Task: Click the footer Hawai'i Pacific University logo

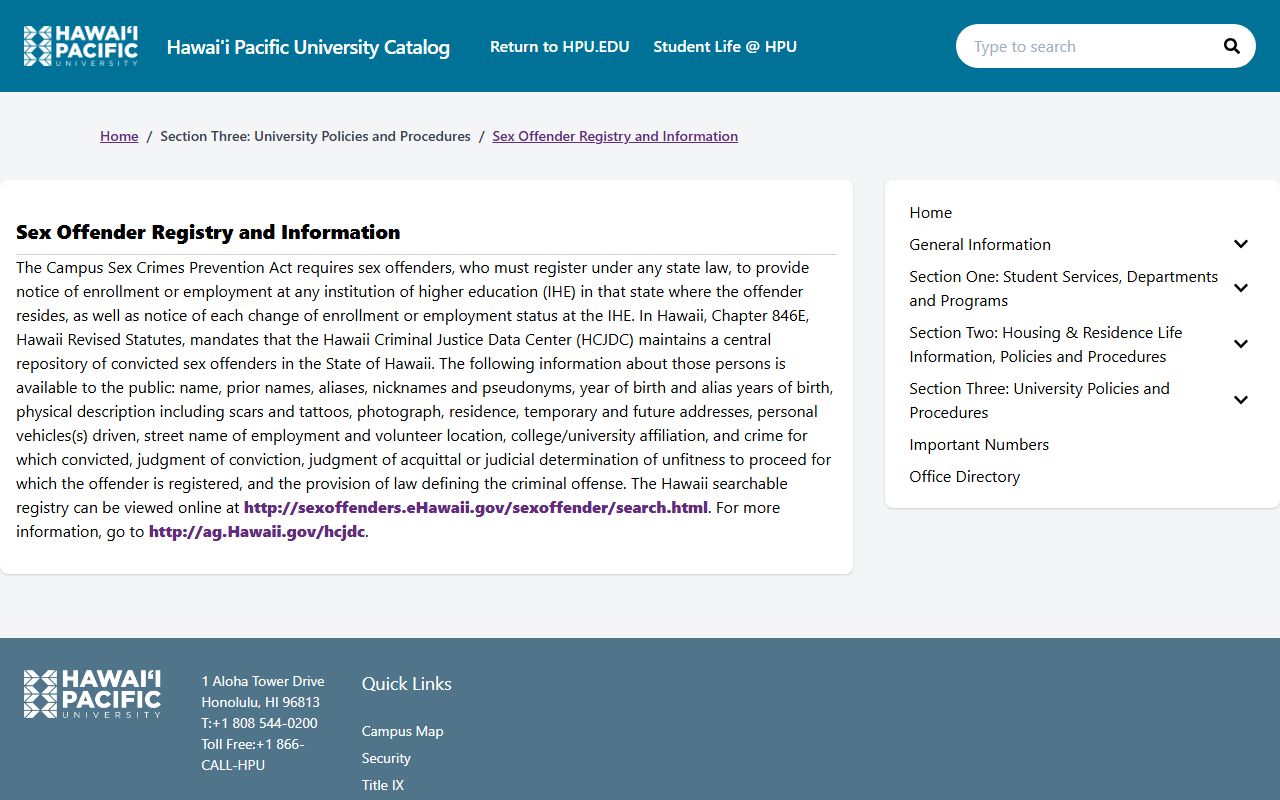Action: point(92,694)
